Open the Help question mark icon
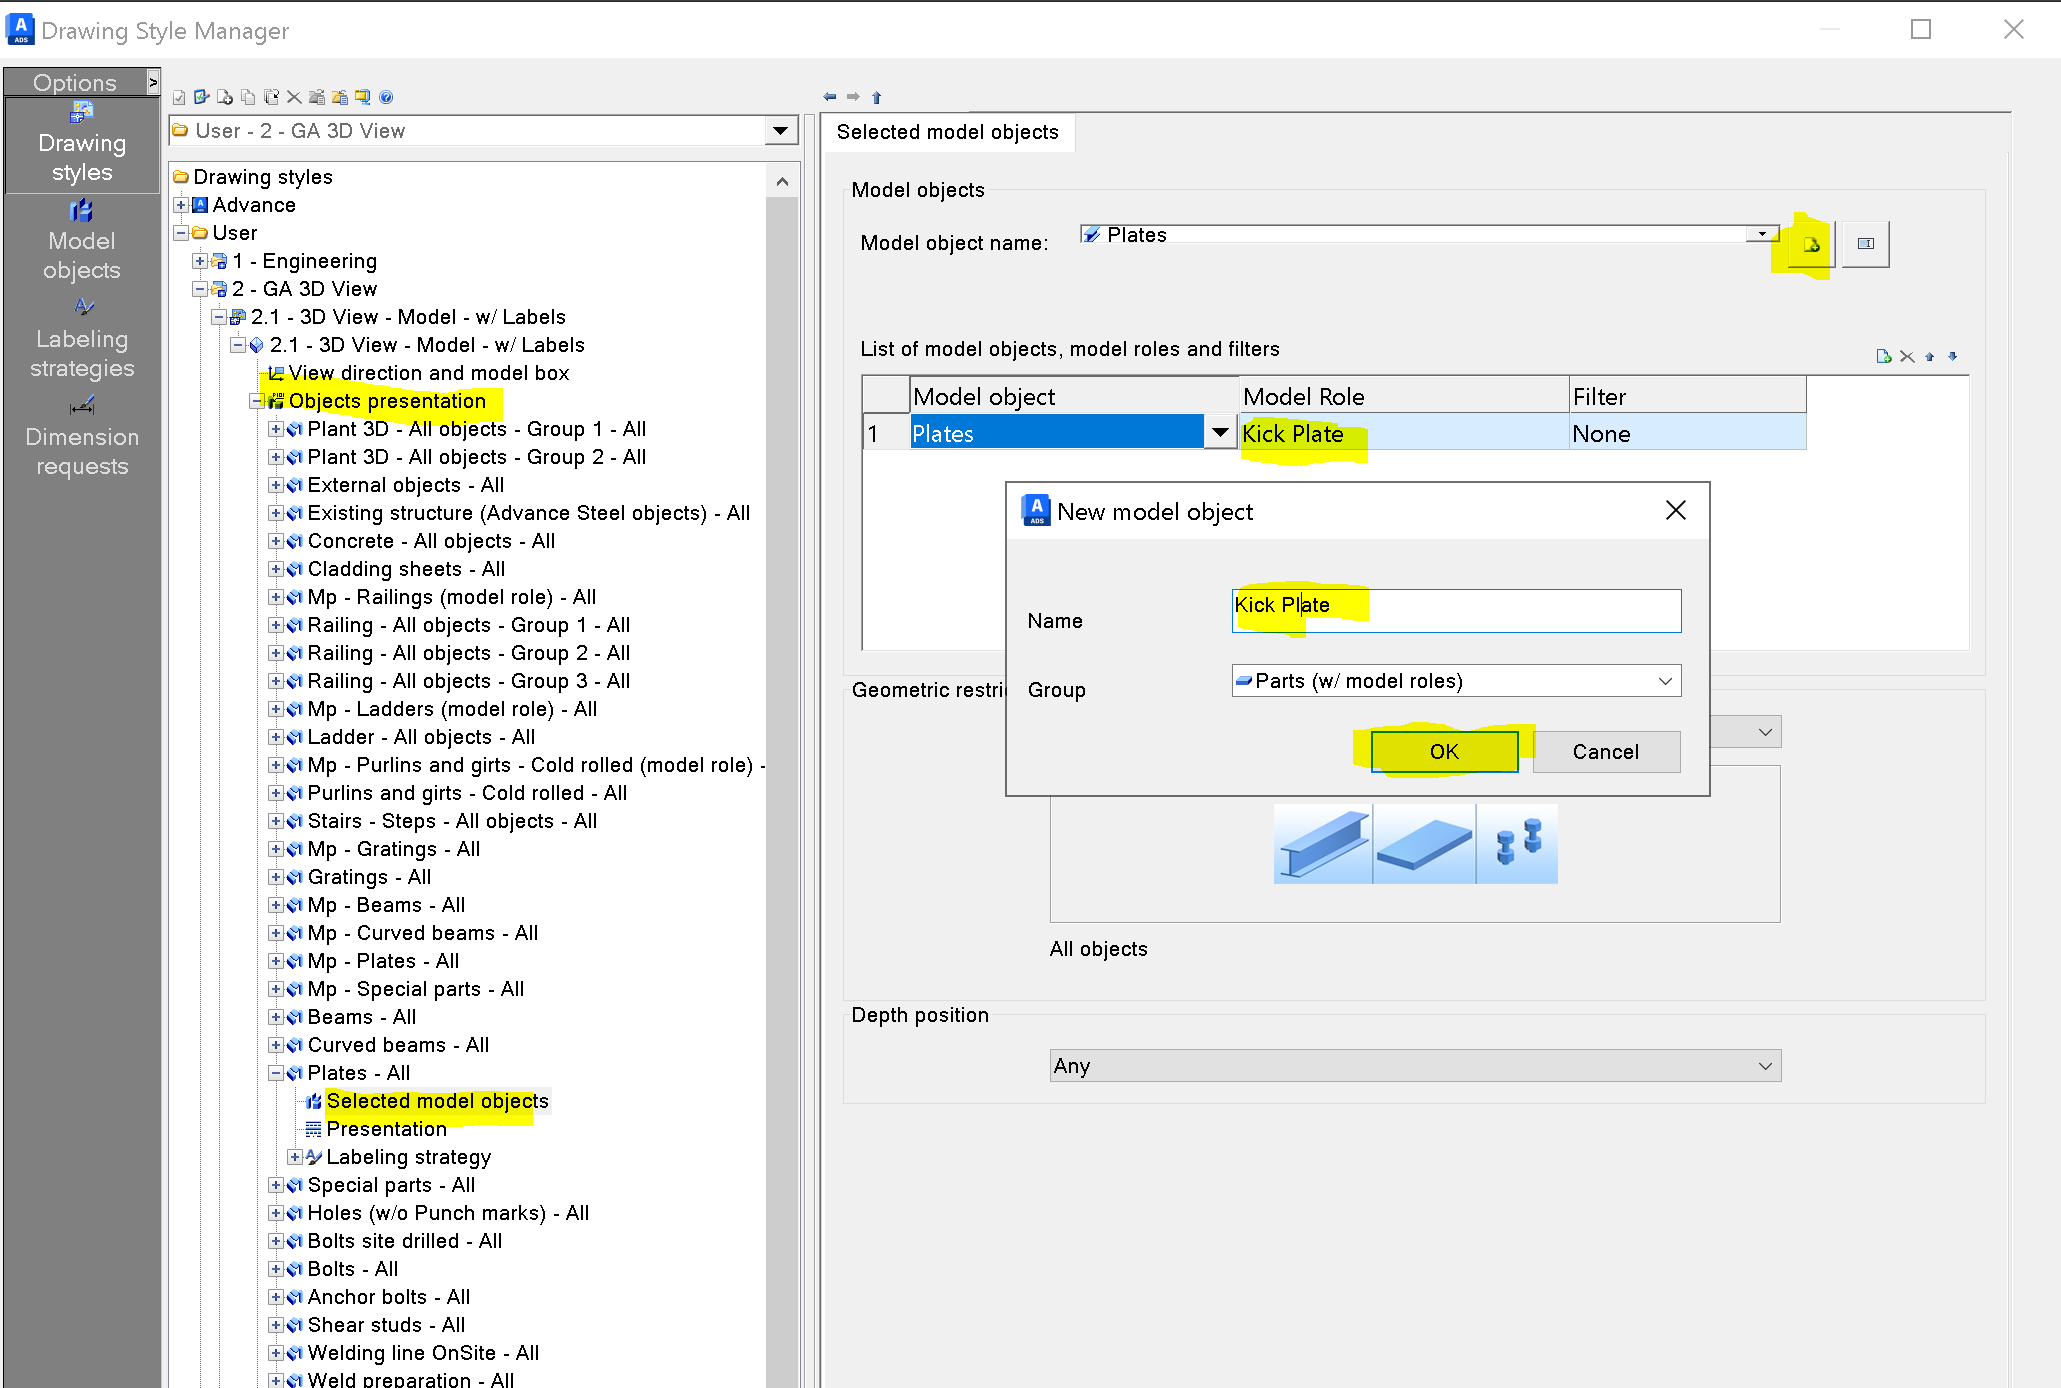The height and width of the screenshot is (1388, 2061). pos(386,96)
